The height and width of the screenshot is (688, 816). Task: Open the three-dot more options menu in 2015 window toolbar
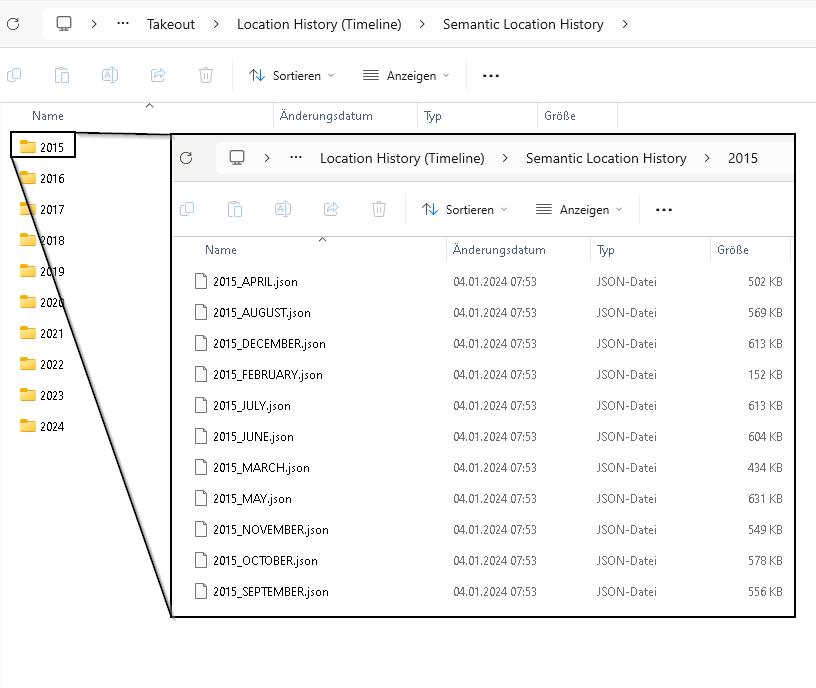[x=664, y=210]
